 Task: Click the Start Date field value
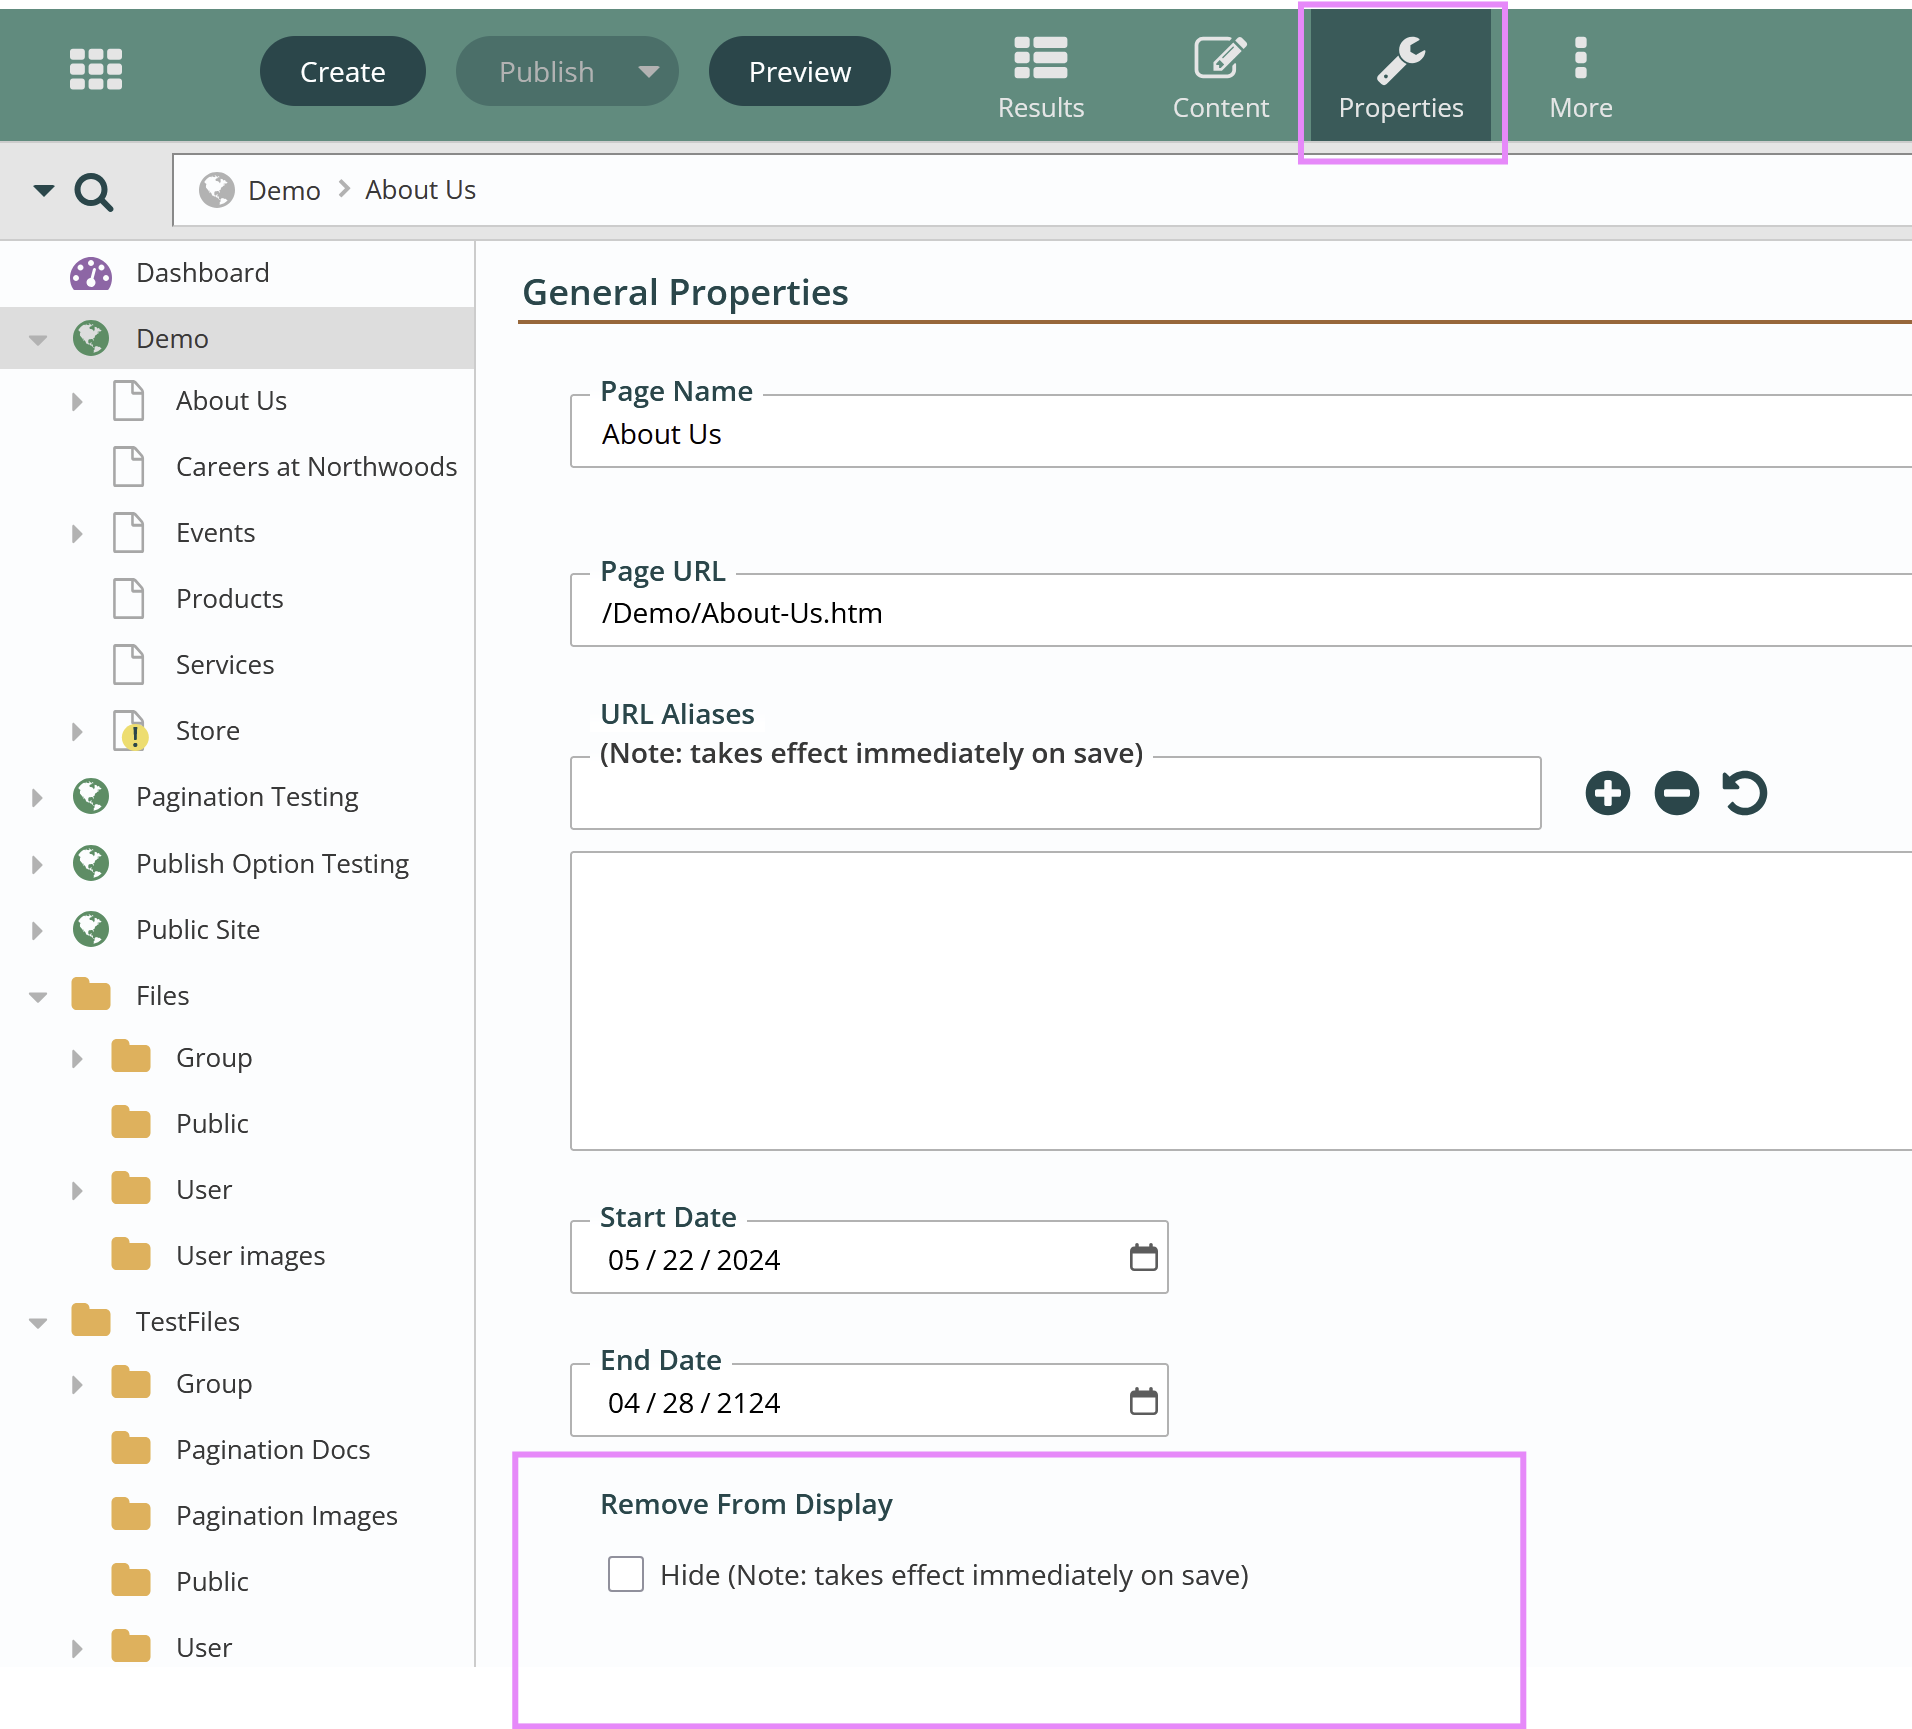[694, 1260]
